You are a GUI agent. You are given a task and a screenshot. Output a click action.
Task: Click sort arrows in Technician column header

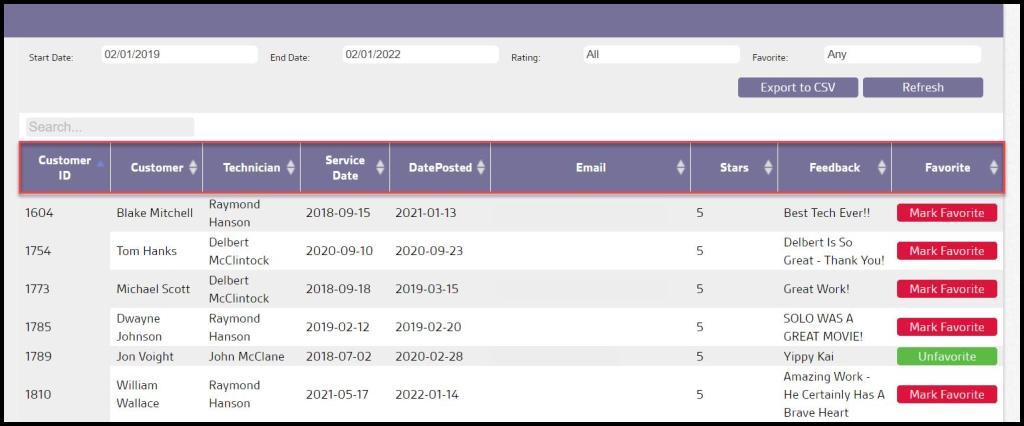pyautogui.click(x=291, y=168)
